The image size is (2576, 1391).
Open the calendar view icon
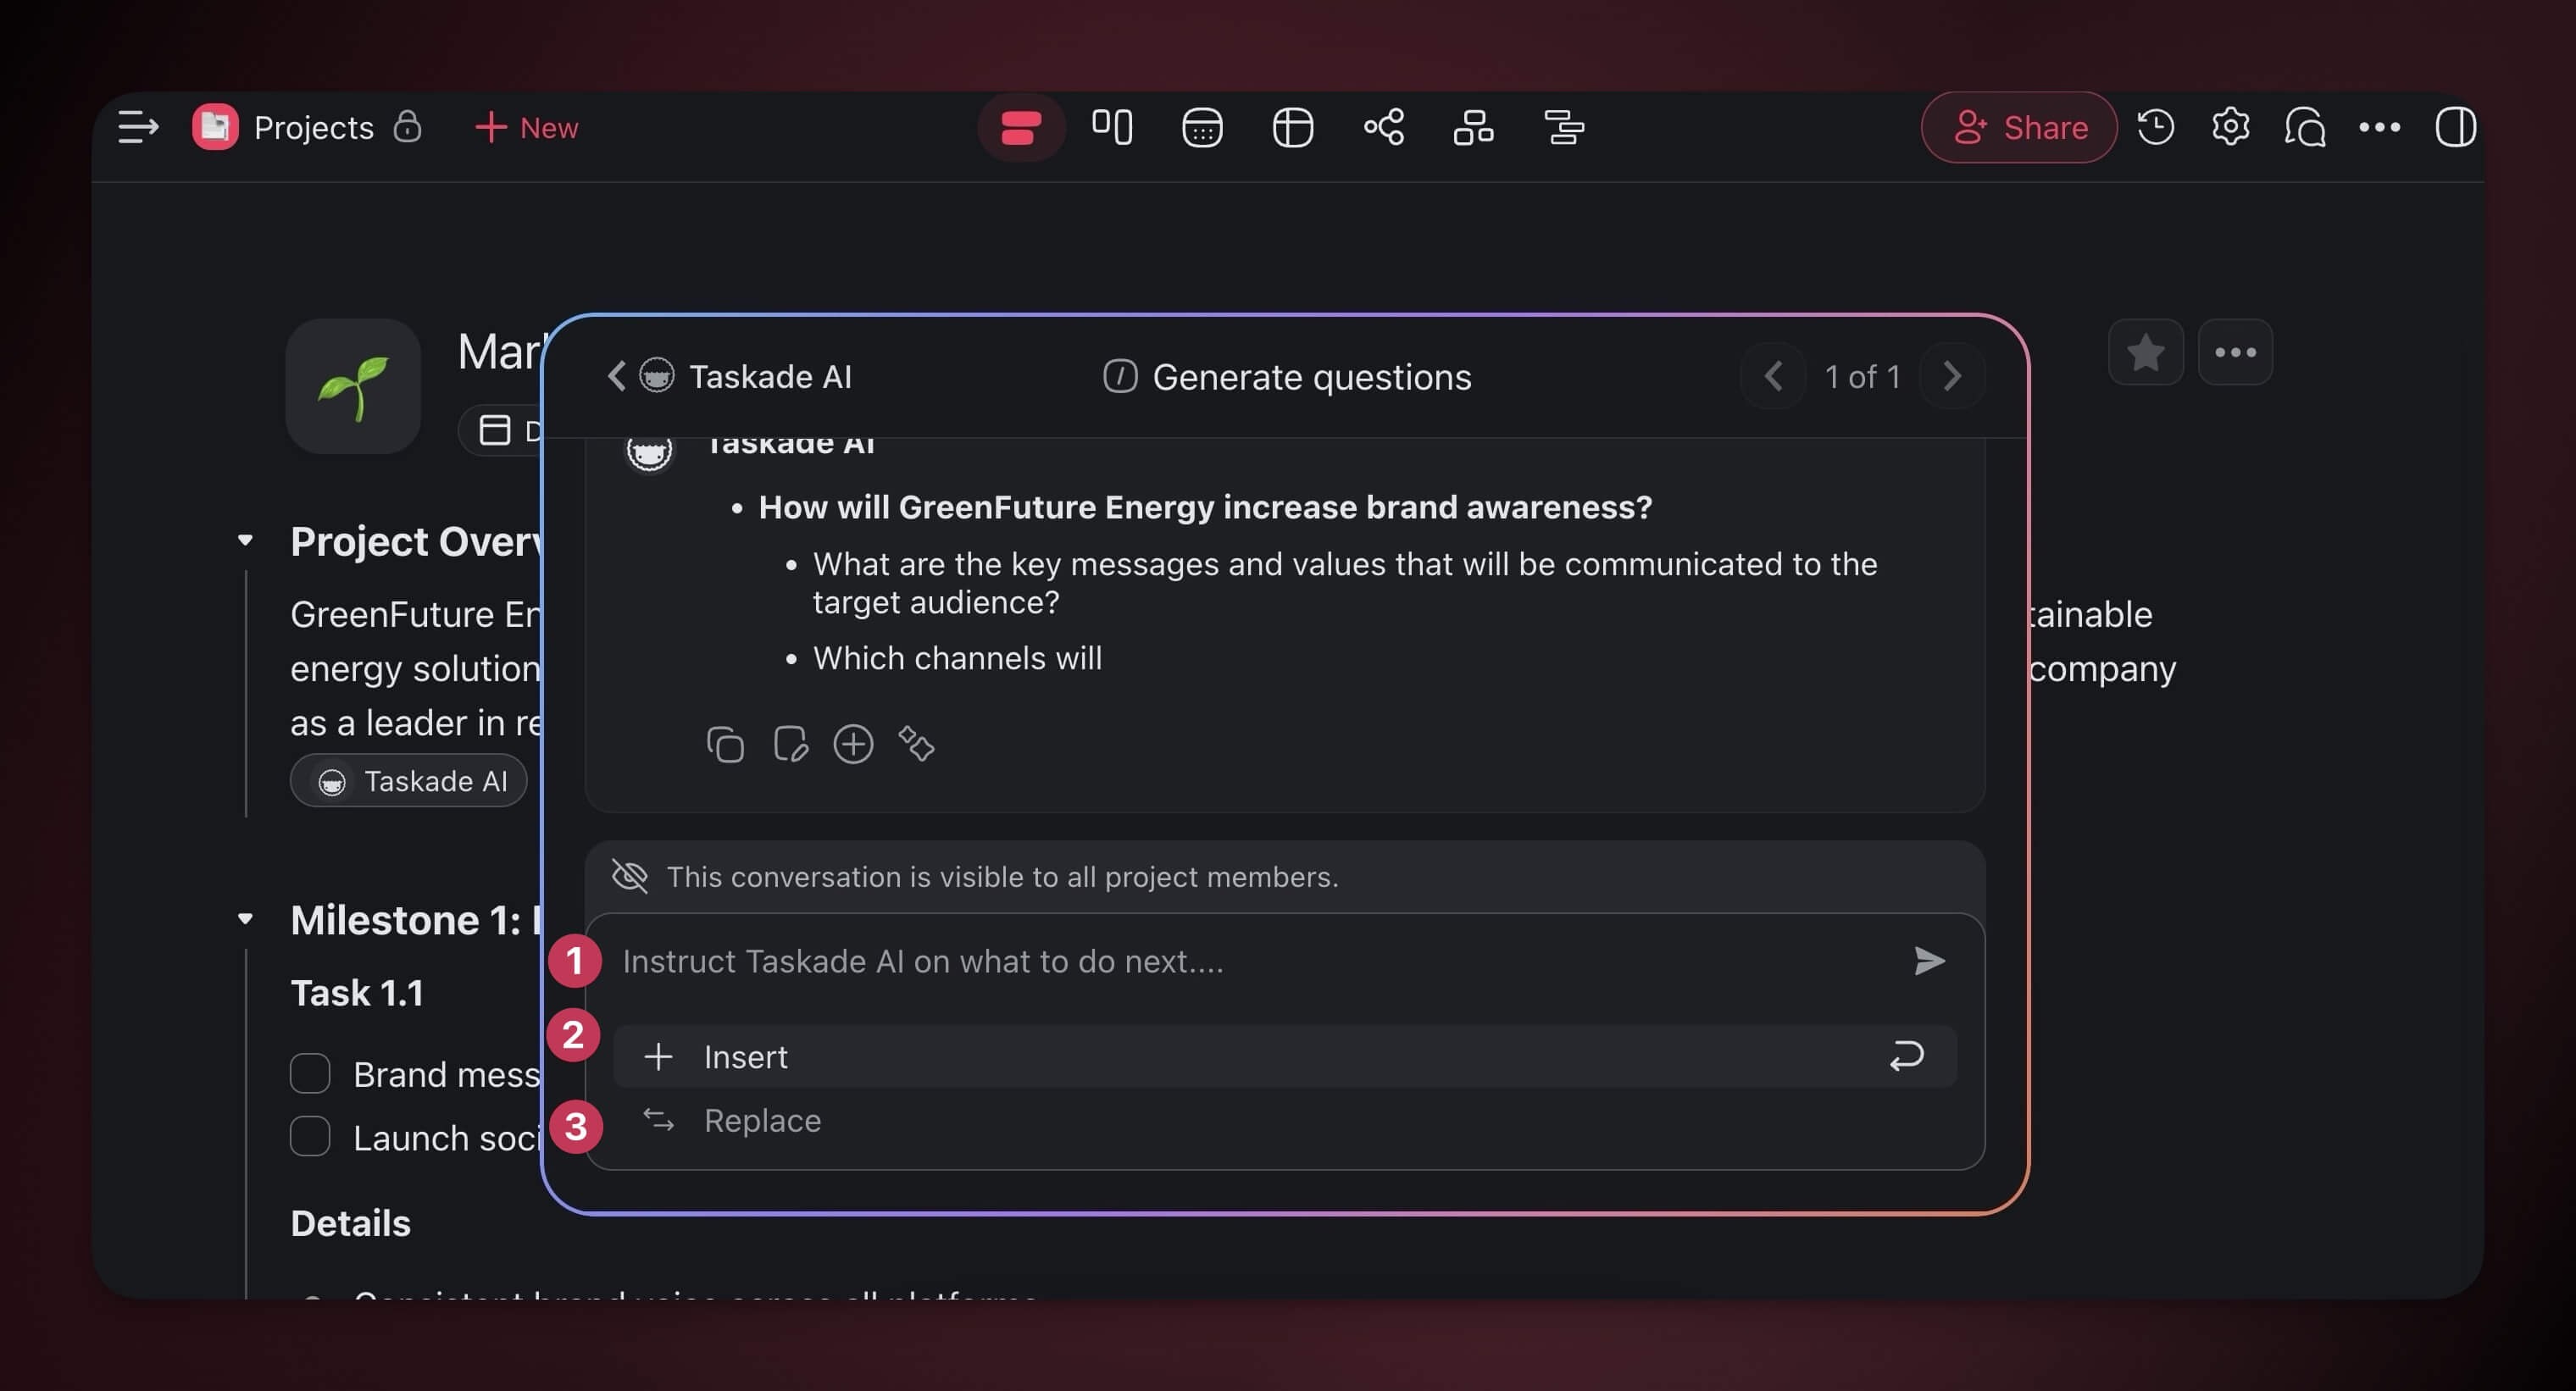(1201, 127)
